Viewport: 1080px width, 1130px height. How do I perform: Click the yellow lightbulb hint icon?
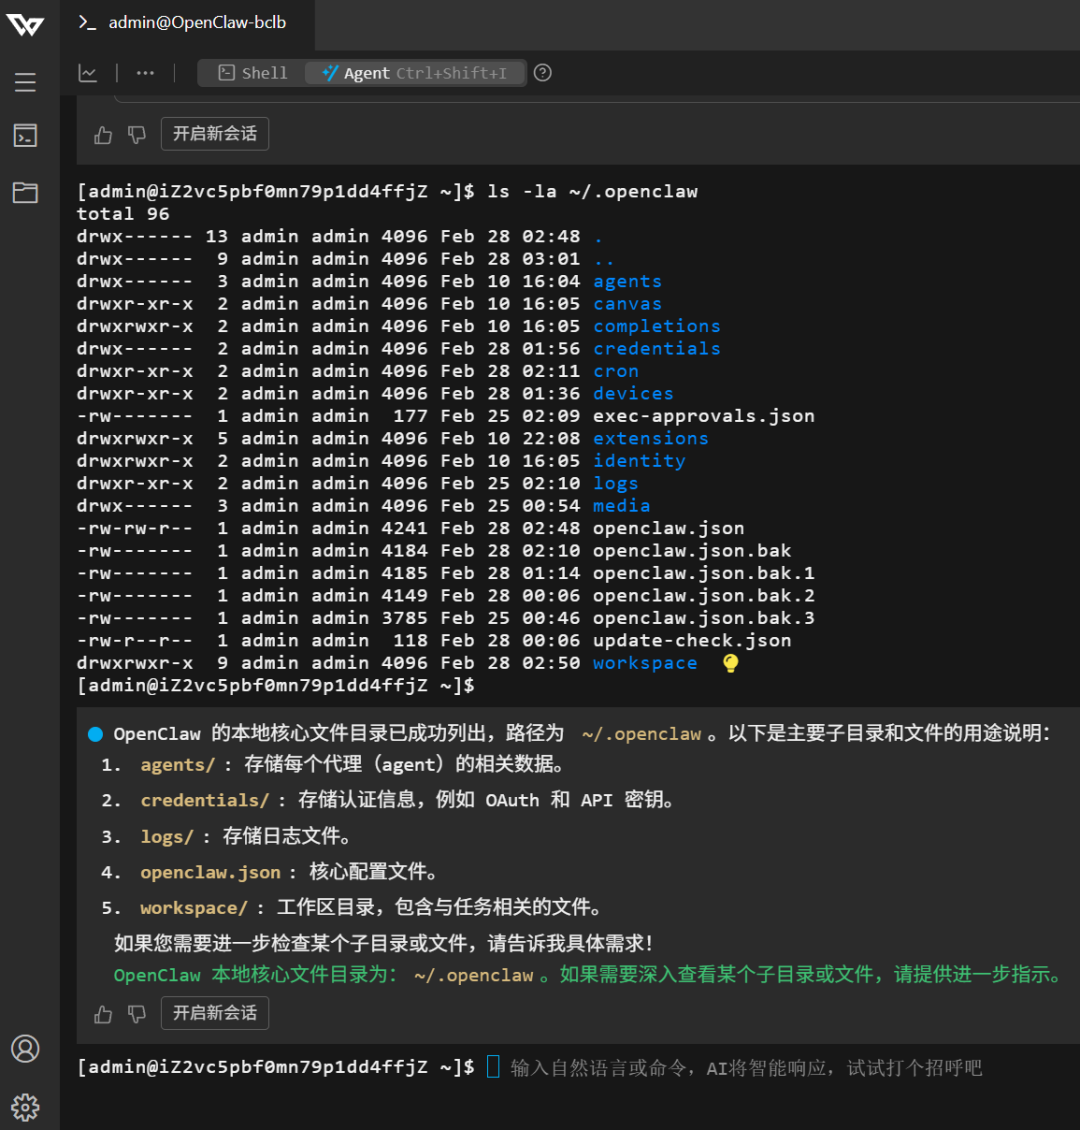[x=731, y=663]
